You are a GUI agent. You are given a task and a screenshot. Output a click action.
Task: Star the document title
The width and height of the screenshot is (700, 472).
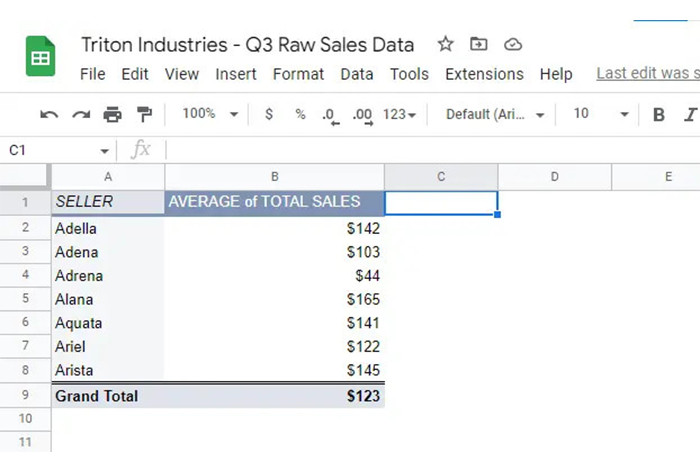click(x=446, y=44)
